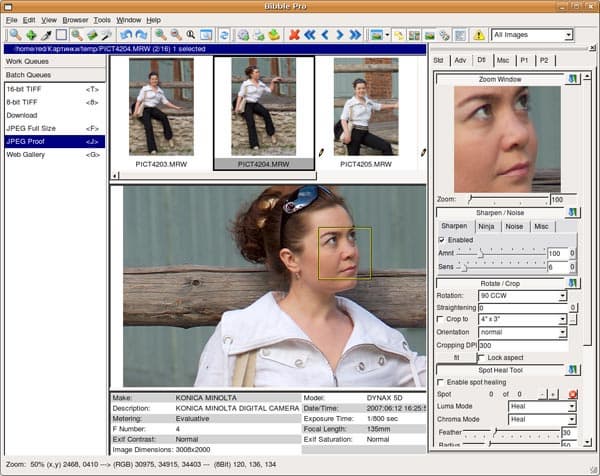This screenshot has height=476, width=600.
Task: Go to the next image arrow
Action: click(x=340, y=35)
